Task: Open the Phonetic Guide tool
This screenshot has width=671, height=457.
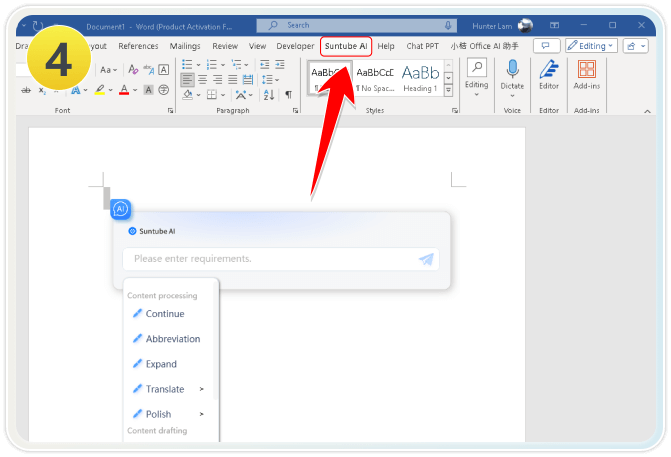Action: 148,69
